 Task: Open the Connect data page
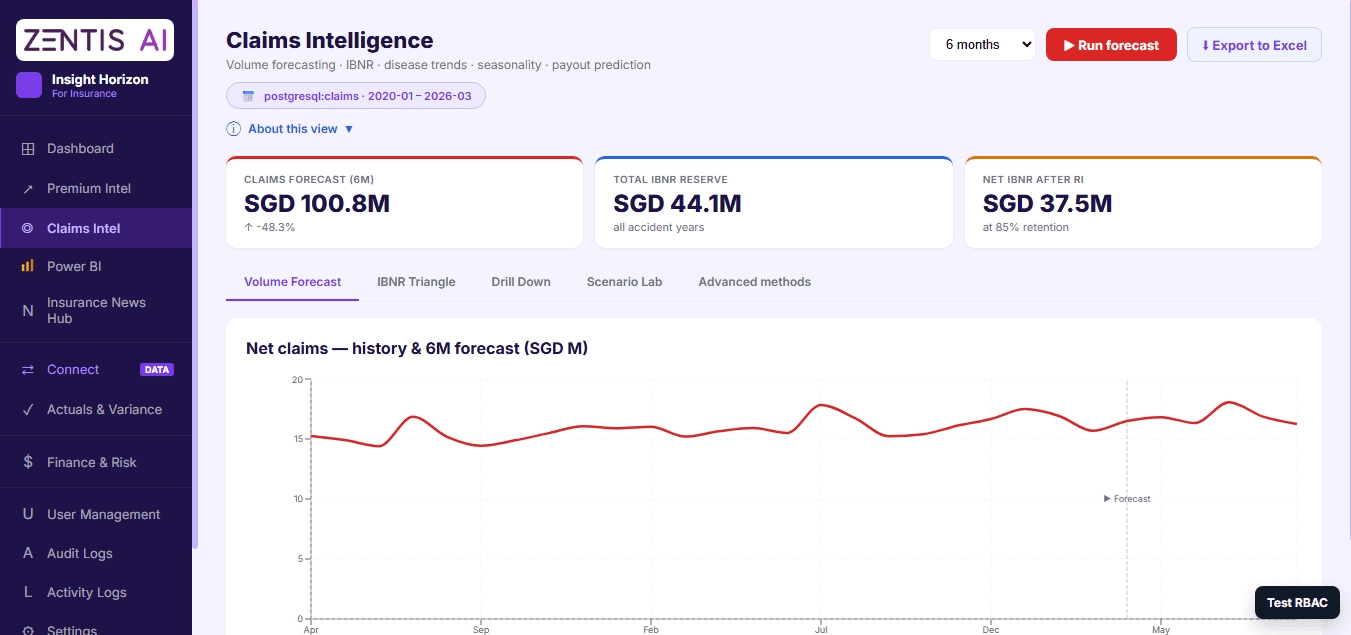click(96, 370)
